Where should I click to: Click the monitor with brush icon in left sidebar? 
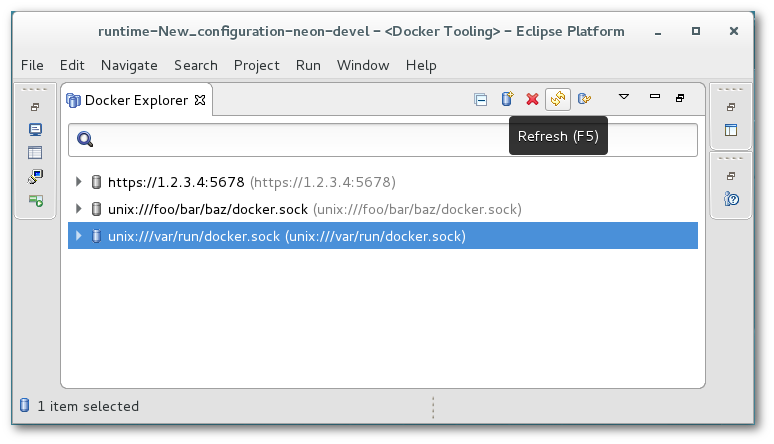[36, 177]
